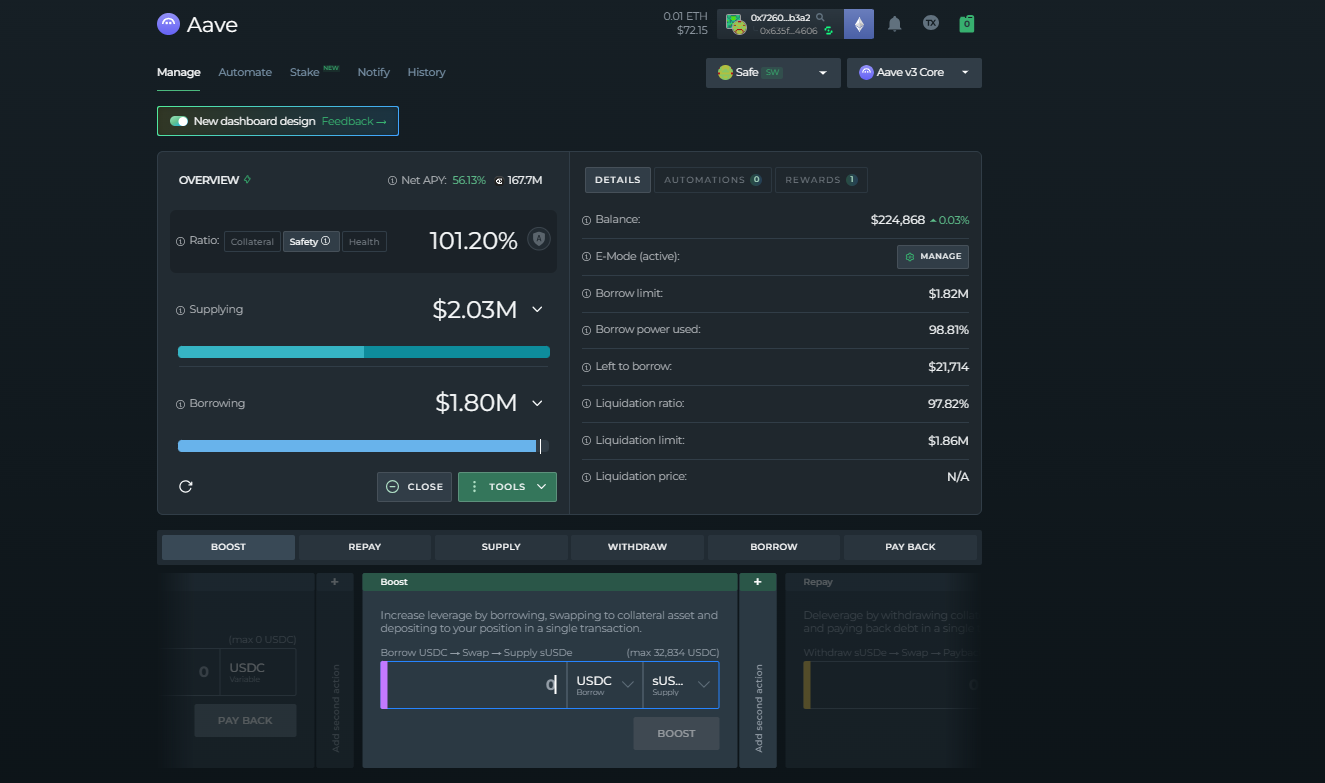Click the BOOST submit button
This screenshot has width=1325, height=783.
[676, 733]
